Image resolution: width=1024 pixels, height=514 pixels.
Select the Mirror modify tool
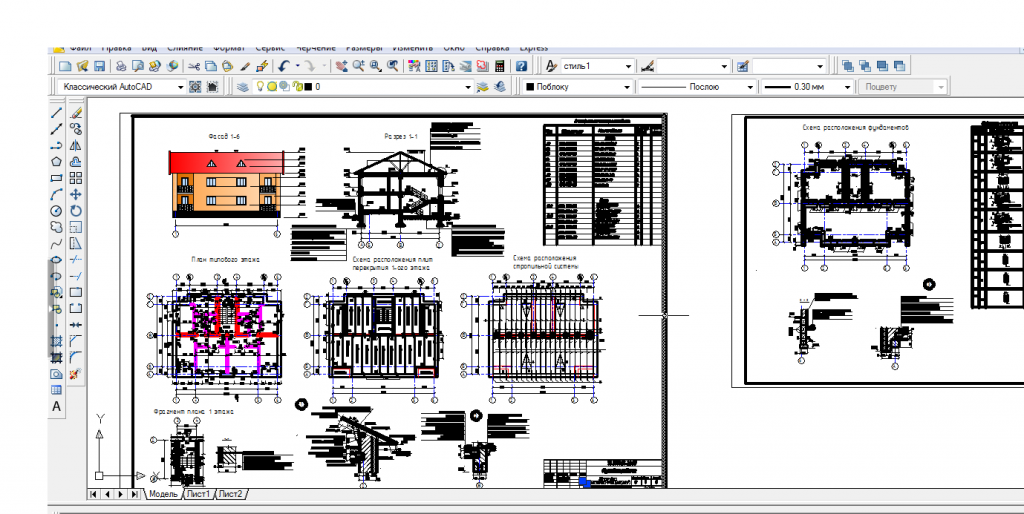pos(76,146)
